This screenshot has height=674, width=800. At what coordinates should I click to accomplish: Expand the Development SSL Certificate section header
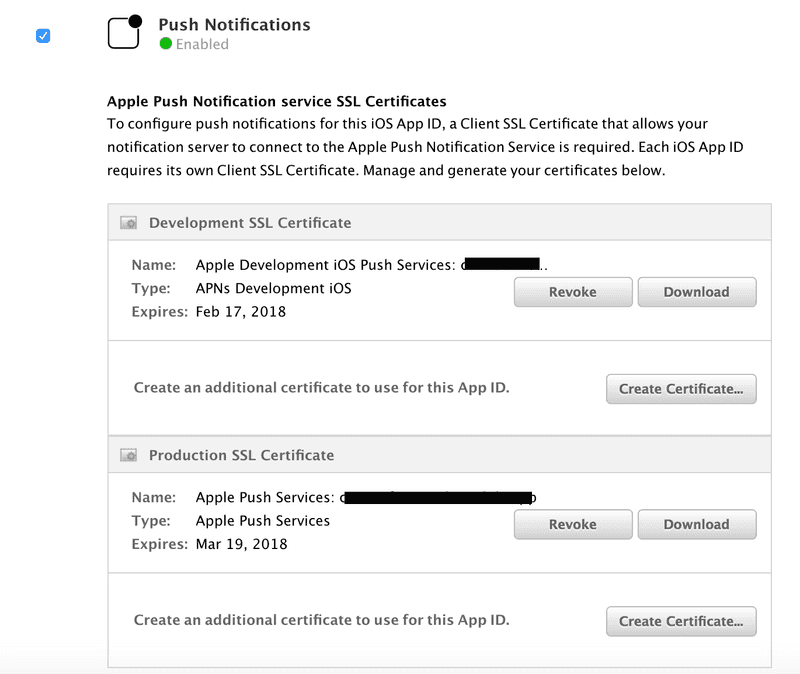pyautogui.click(x=250, y=222)
